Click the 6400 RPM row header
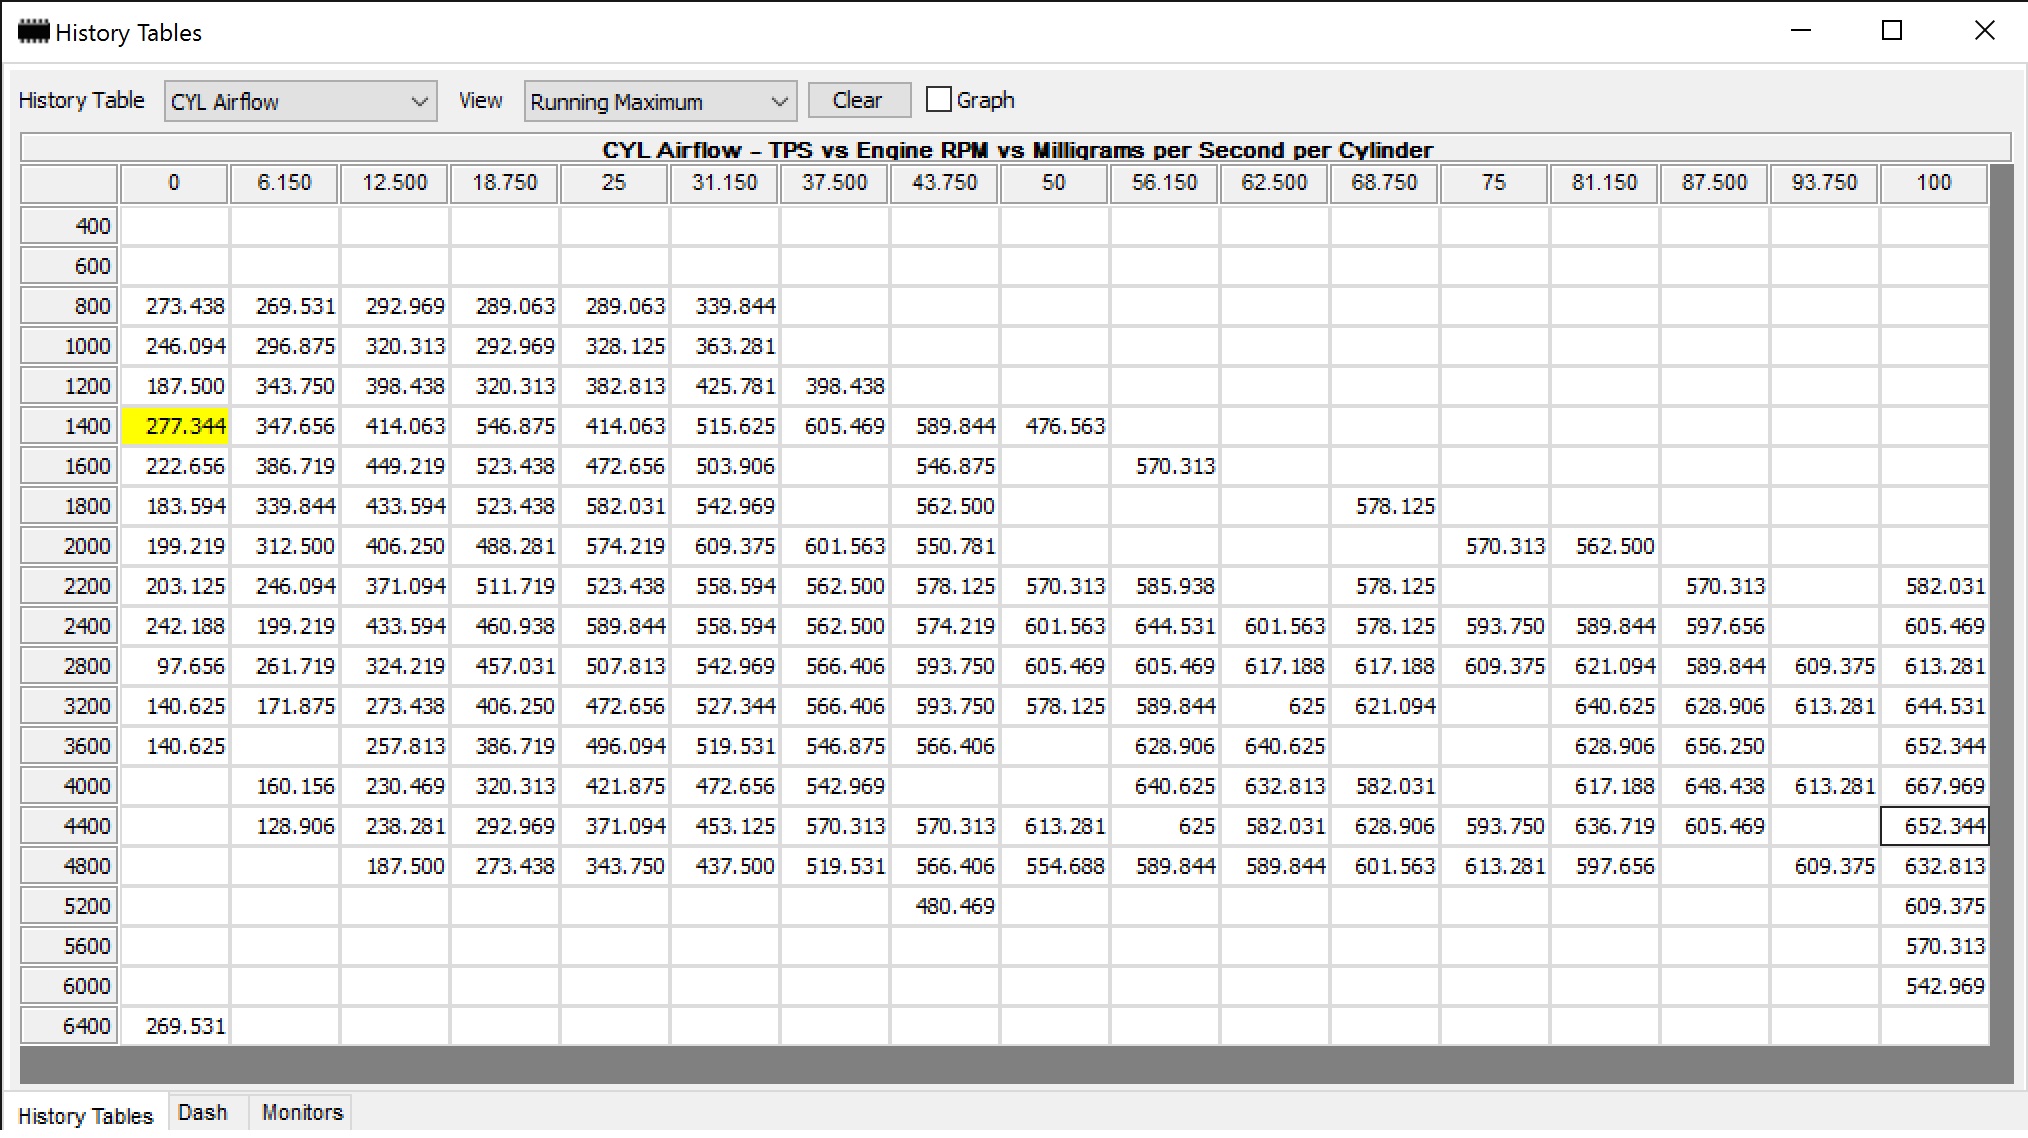 point(69,1026)
